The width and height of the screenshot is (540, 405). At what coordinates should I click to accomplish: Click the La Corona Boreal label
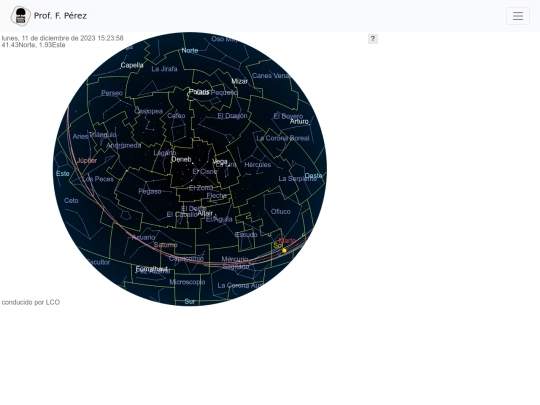click(x=283, y=138)
